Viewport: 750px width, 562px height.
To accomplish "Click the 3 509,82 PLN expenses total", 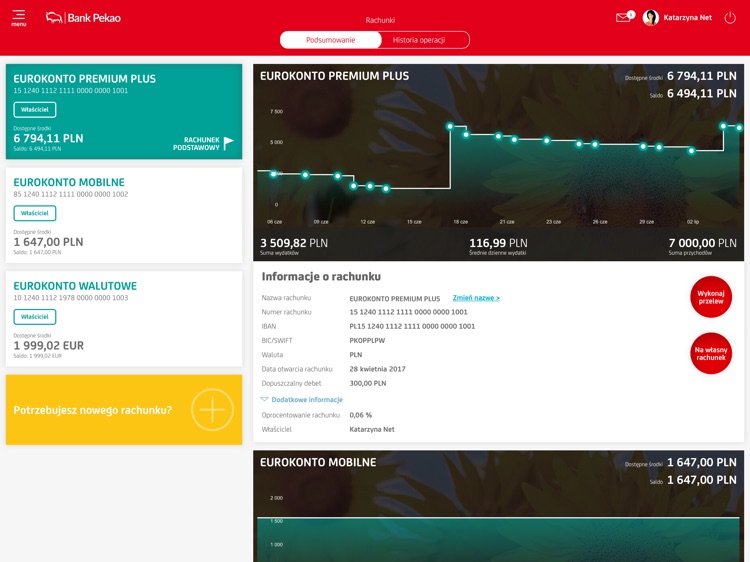I will coord(294,243).
